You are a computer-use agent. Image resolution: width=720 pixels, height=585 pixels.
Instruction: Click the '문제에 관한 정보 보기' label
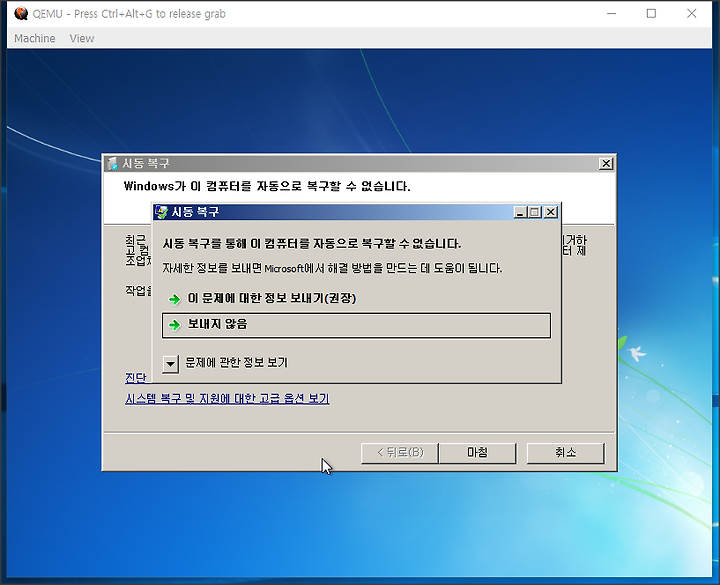(x=236, y=363)
